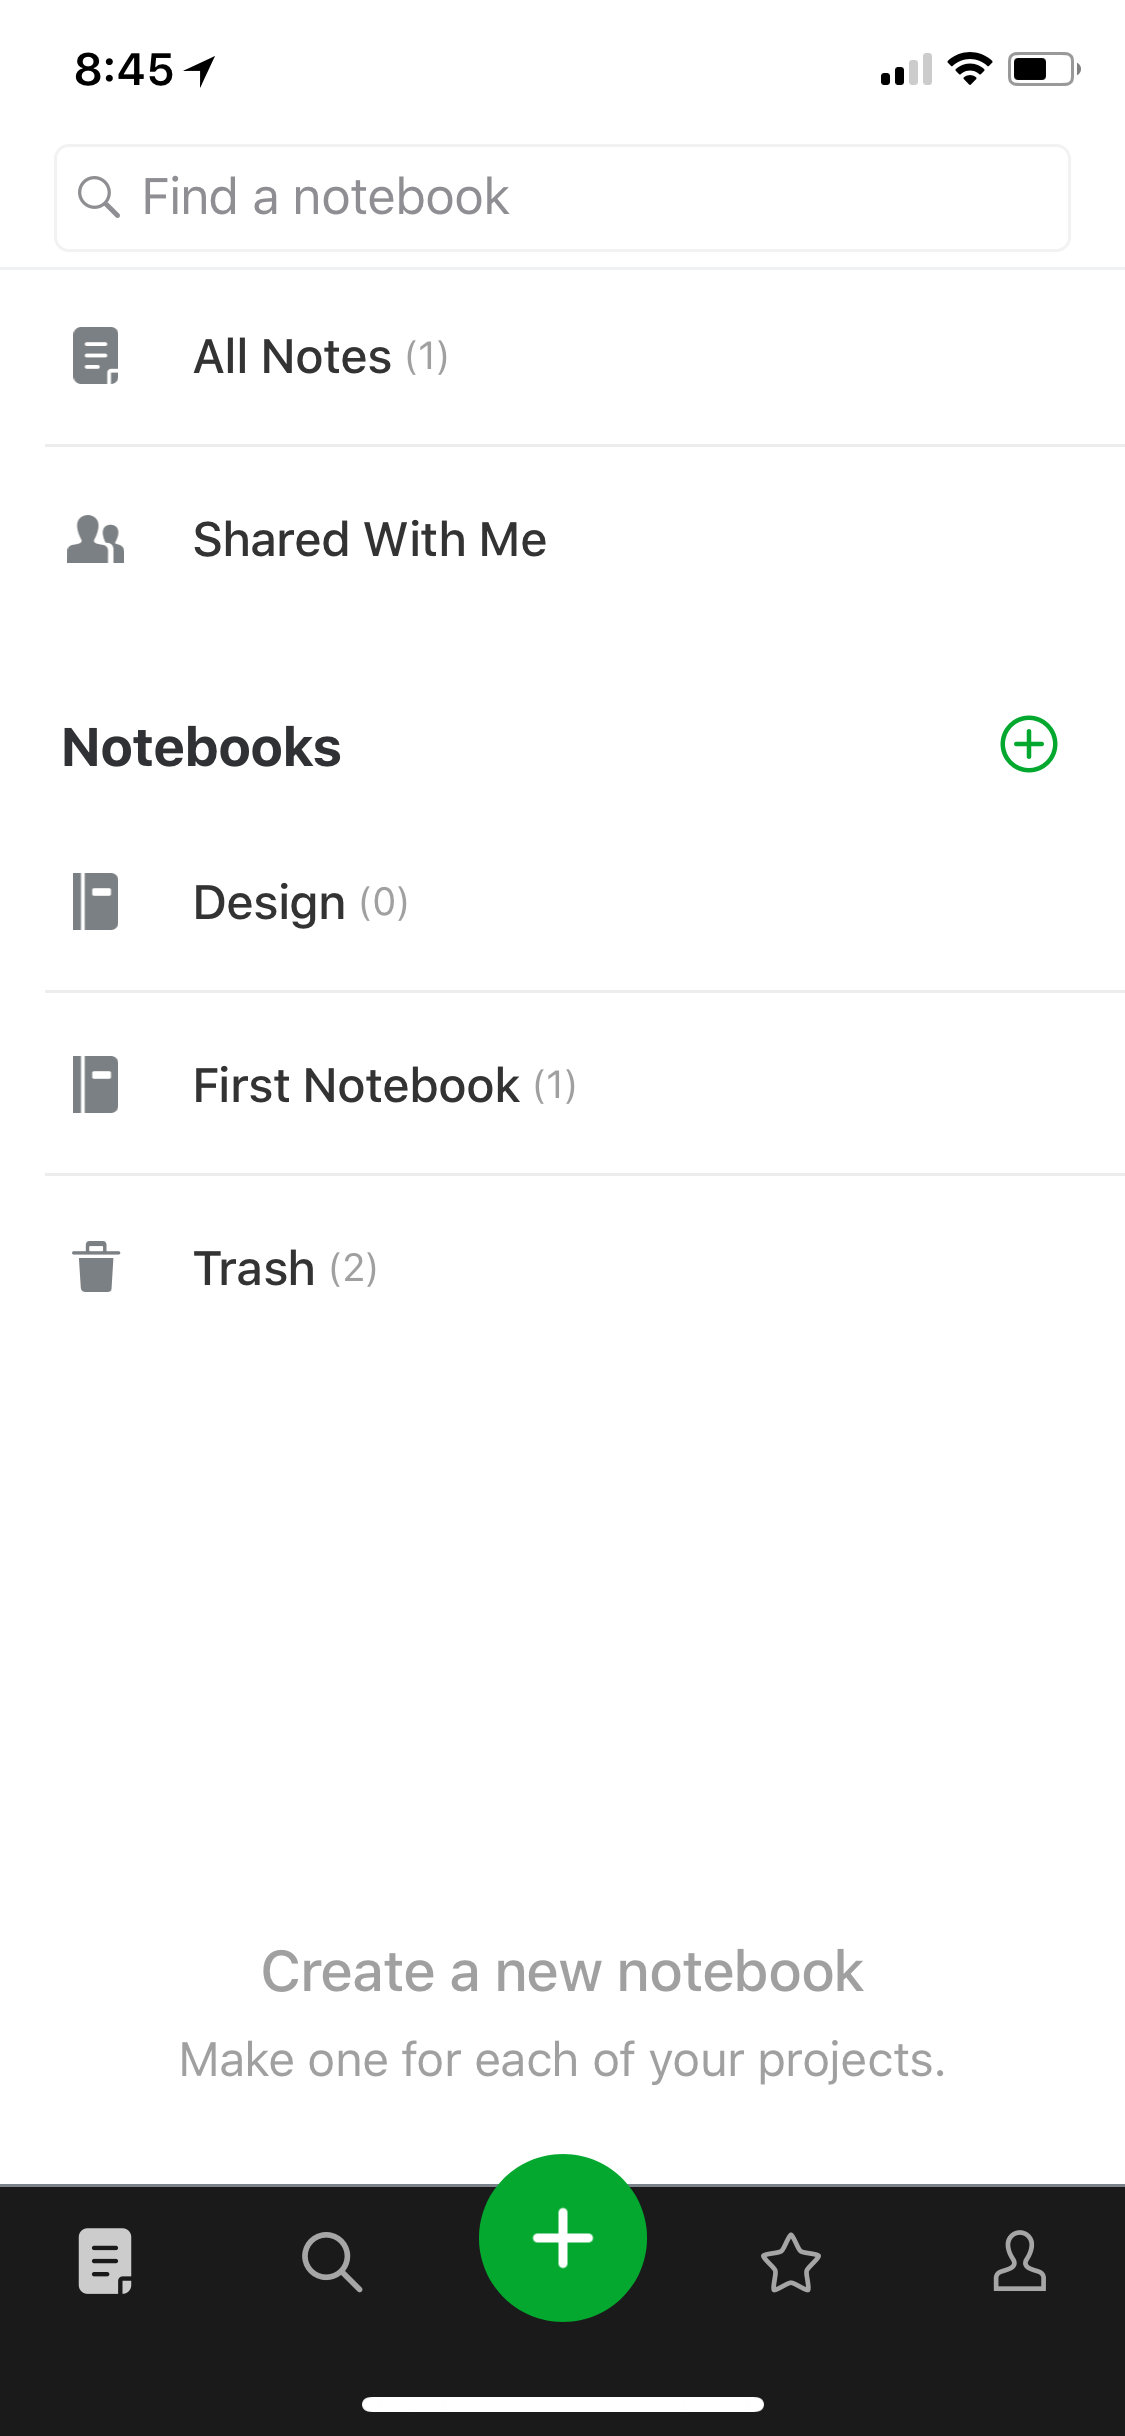The image size is (1125, 2436).
Task: Select the Design notebook
Action: (x=585, y=903)
